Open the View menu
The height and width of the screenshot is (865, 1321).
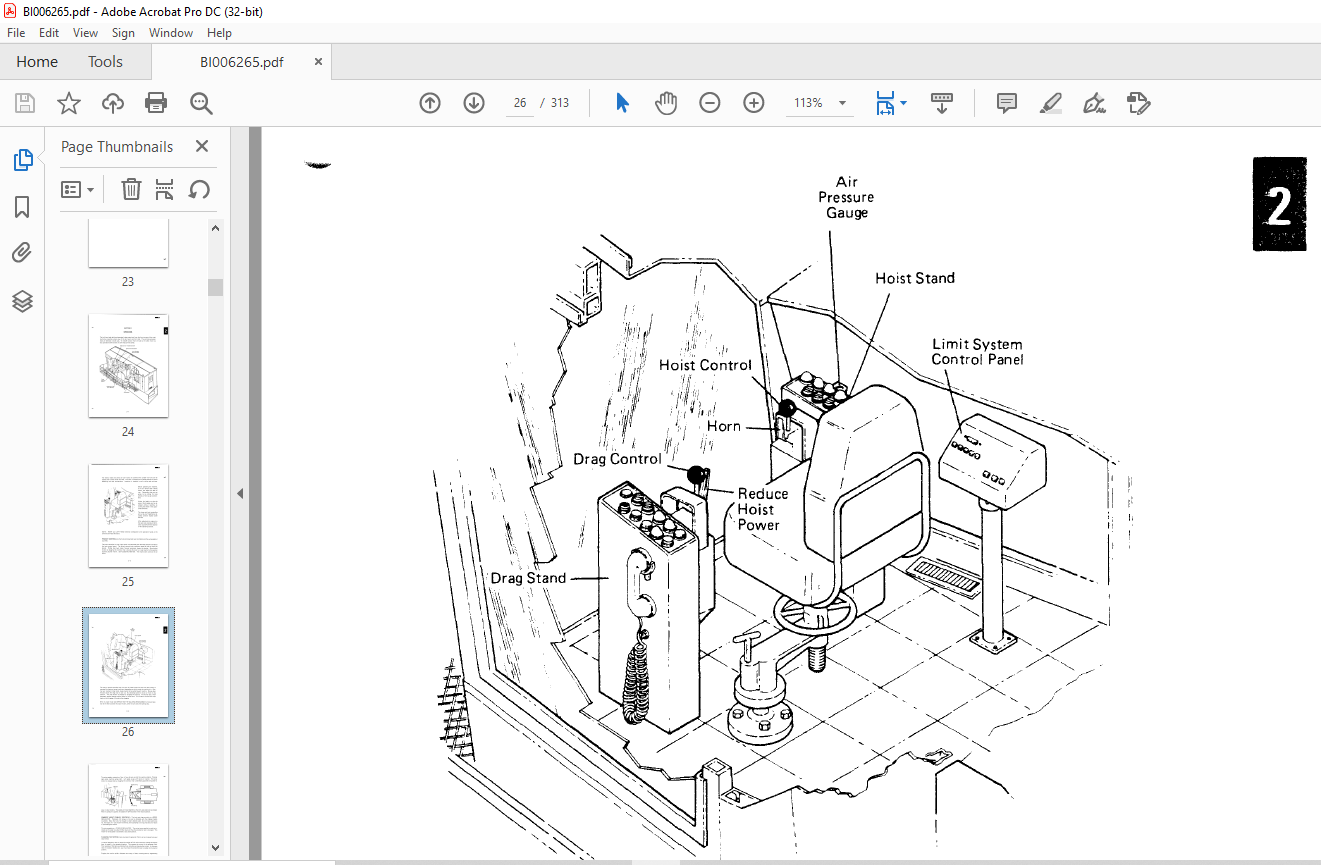(85, 33)
